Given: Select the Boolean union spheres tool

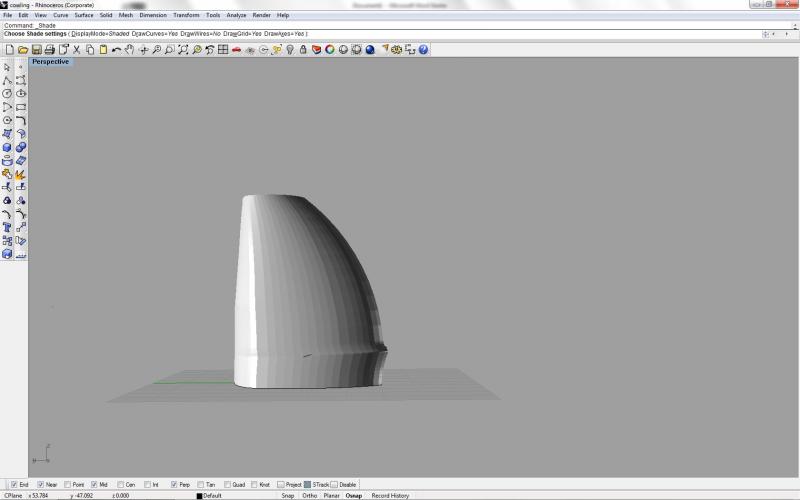Looking at the screenshot, I should click(x=20, y=147).
